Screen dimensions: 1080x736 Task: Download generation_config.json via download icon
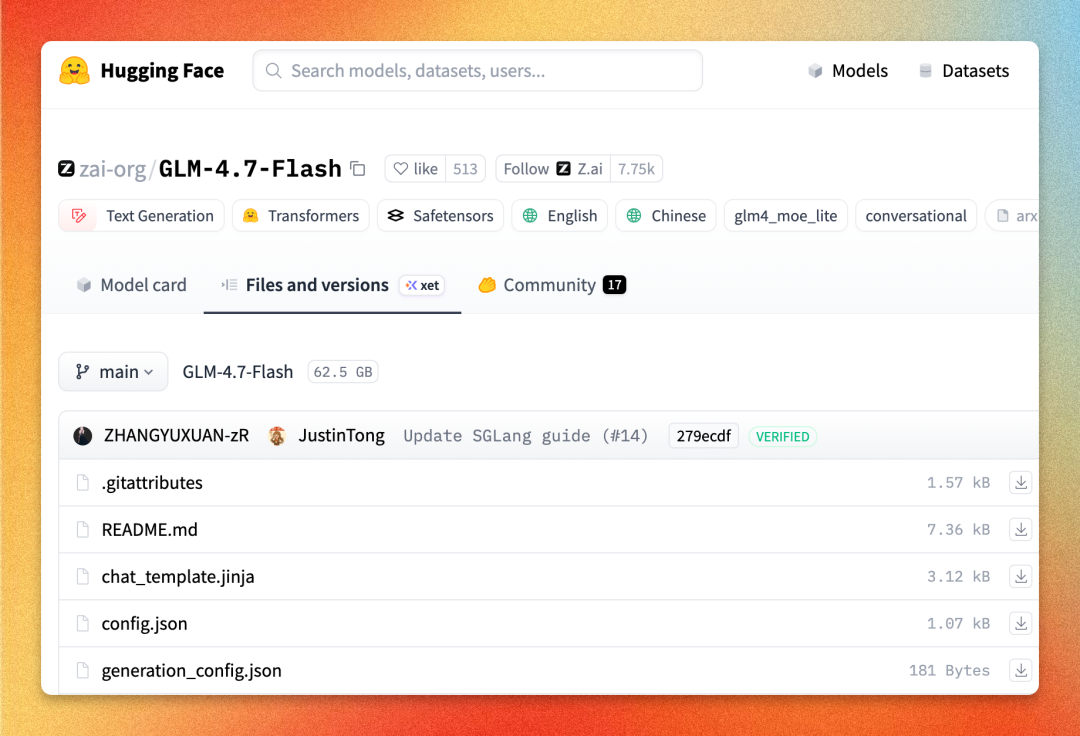click(x=1021, y=670)
